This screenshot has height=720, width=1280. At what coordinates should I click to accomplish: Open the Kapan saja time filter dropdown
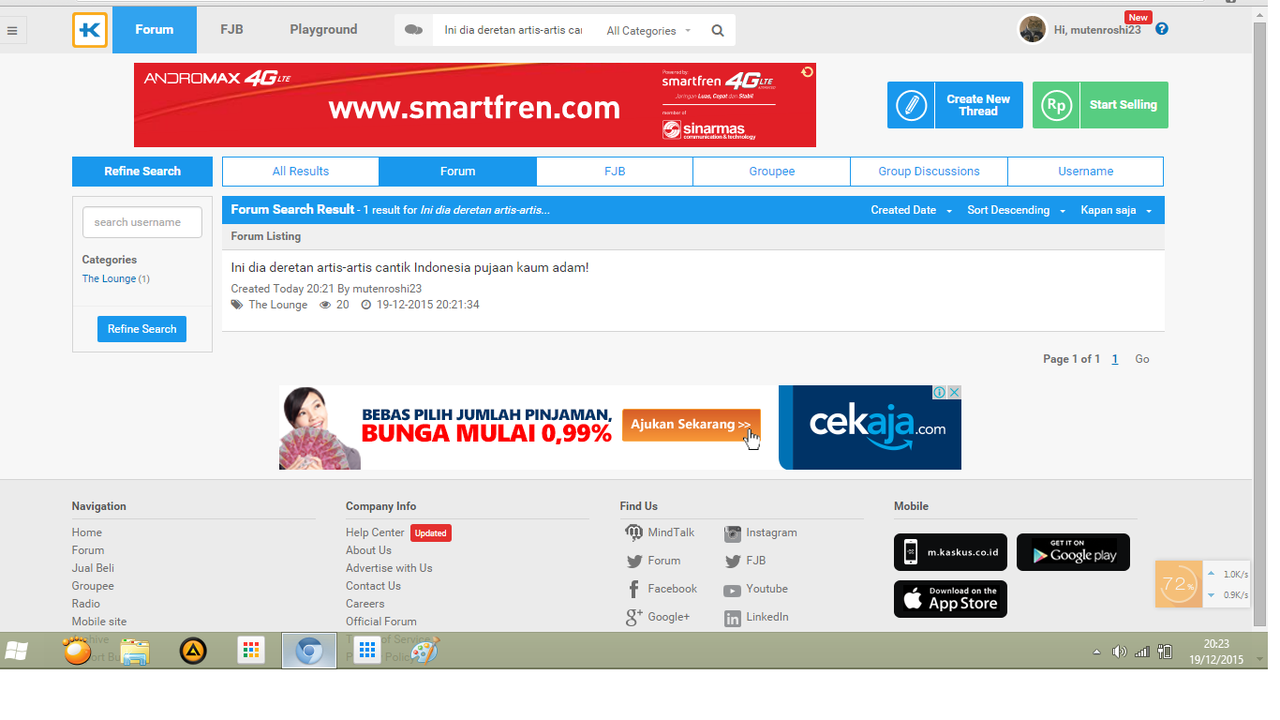(x=1116, y=210)
